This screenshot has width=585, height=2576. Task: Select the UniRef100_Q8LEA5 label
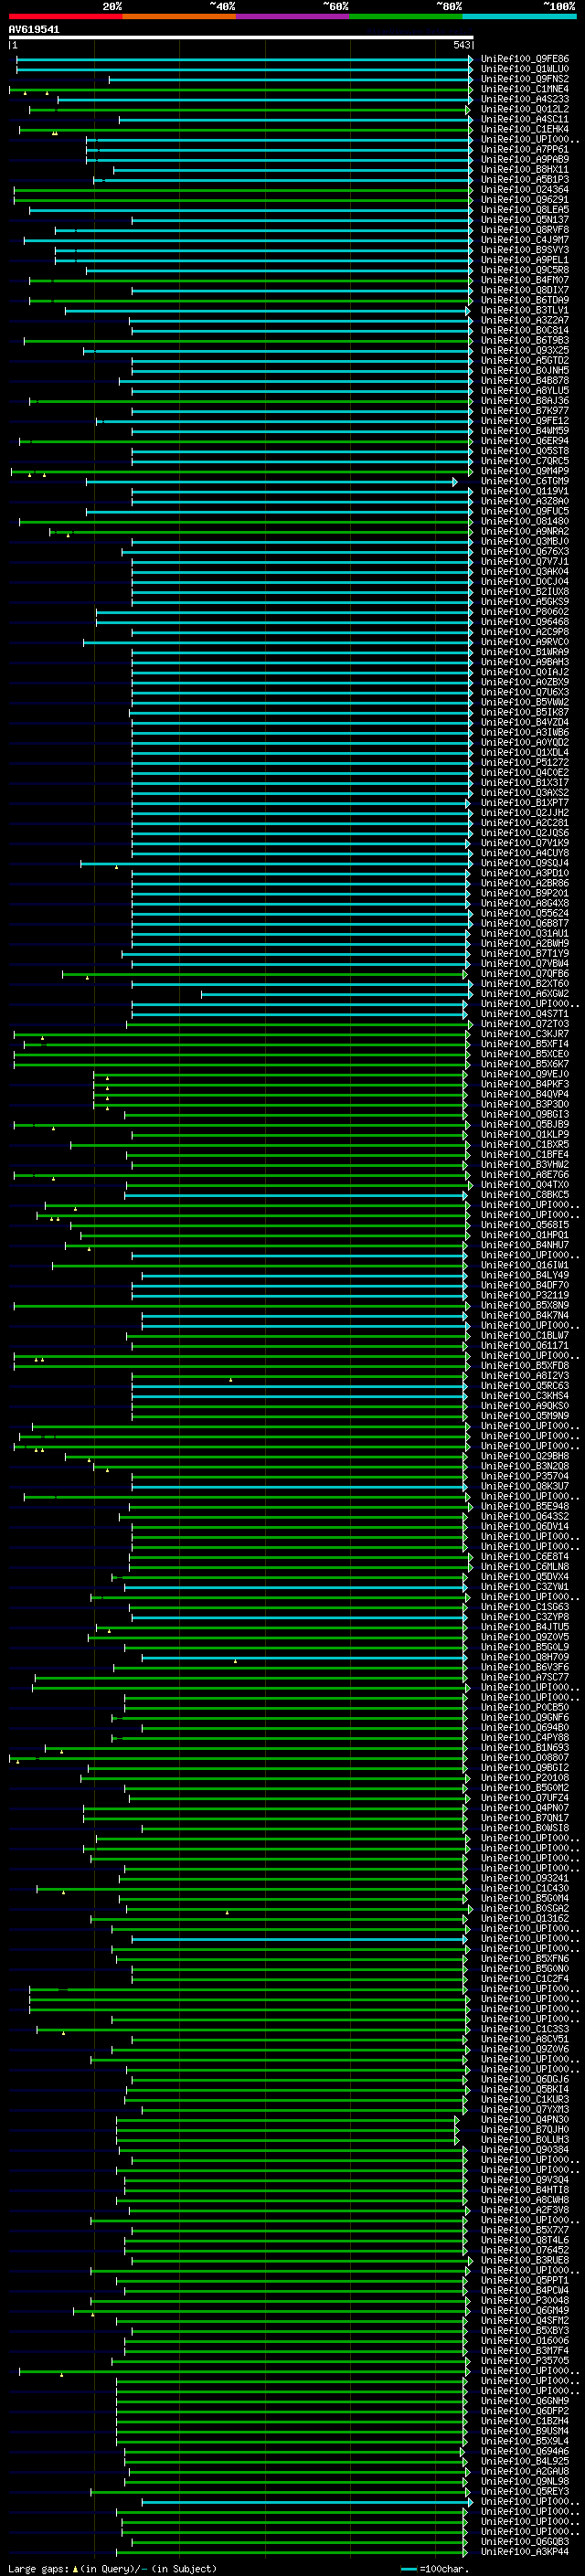click(x=524, y=209)
